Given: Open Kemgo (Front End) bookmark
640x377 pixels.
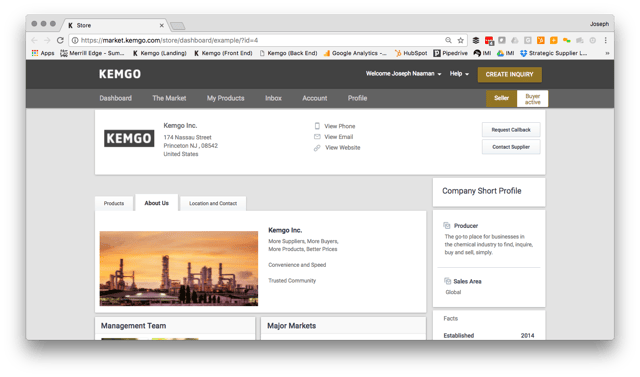Looking at the screenshot, I should pyautogui.click(x=223, y=53).
